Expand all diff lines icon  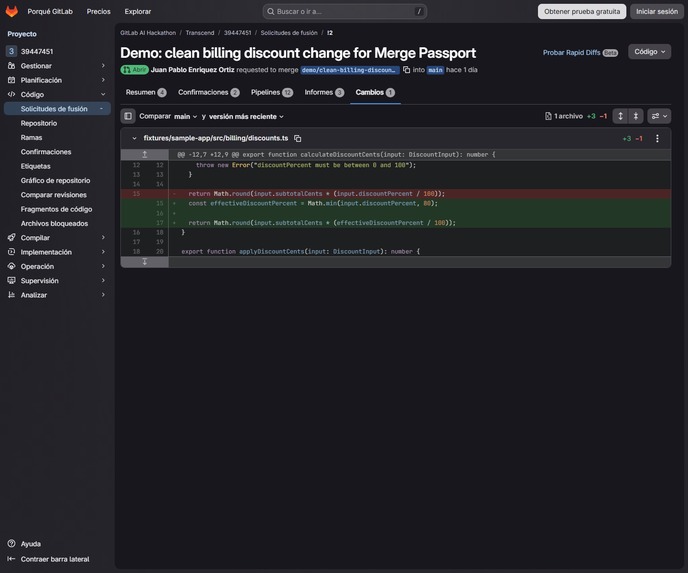click(620, 116)
